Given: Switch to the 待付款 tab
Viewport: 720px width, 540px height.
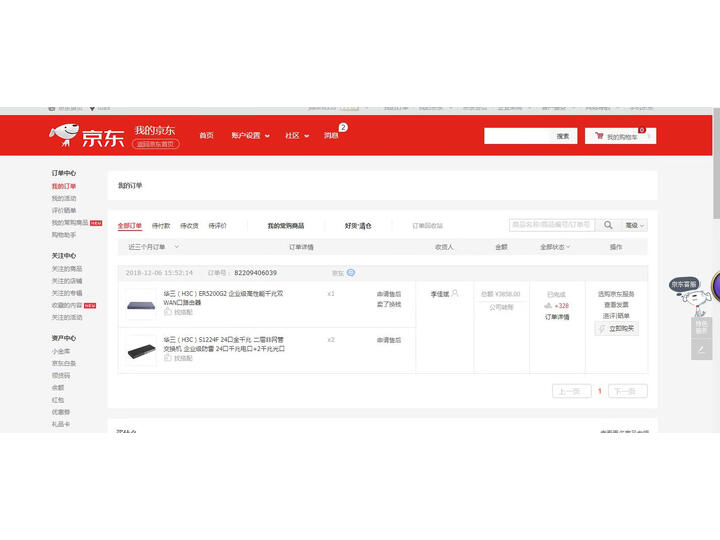Looking at the screenshot, I should (161, 225).
